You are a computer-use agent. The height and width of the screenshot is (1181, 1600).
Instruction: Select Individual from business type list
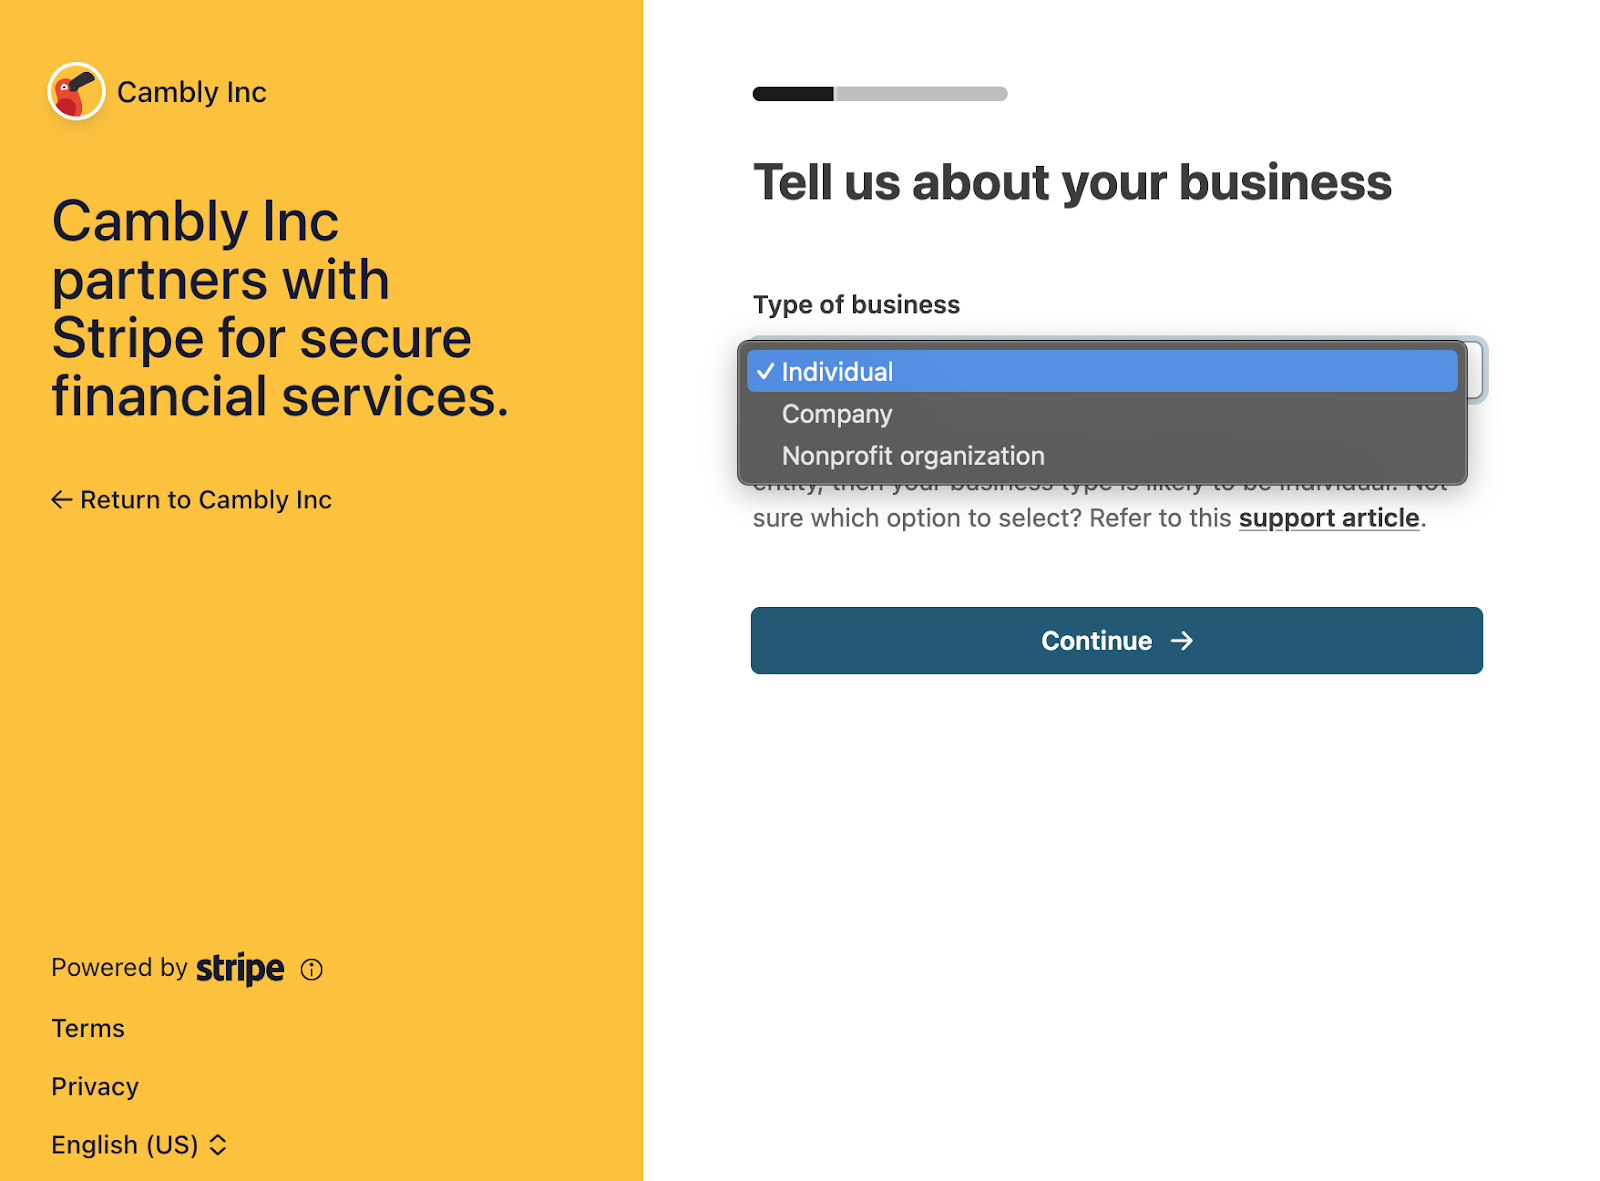(x=1102, y=371)
